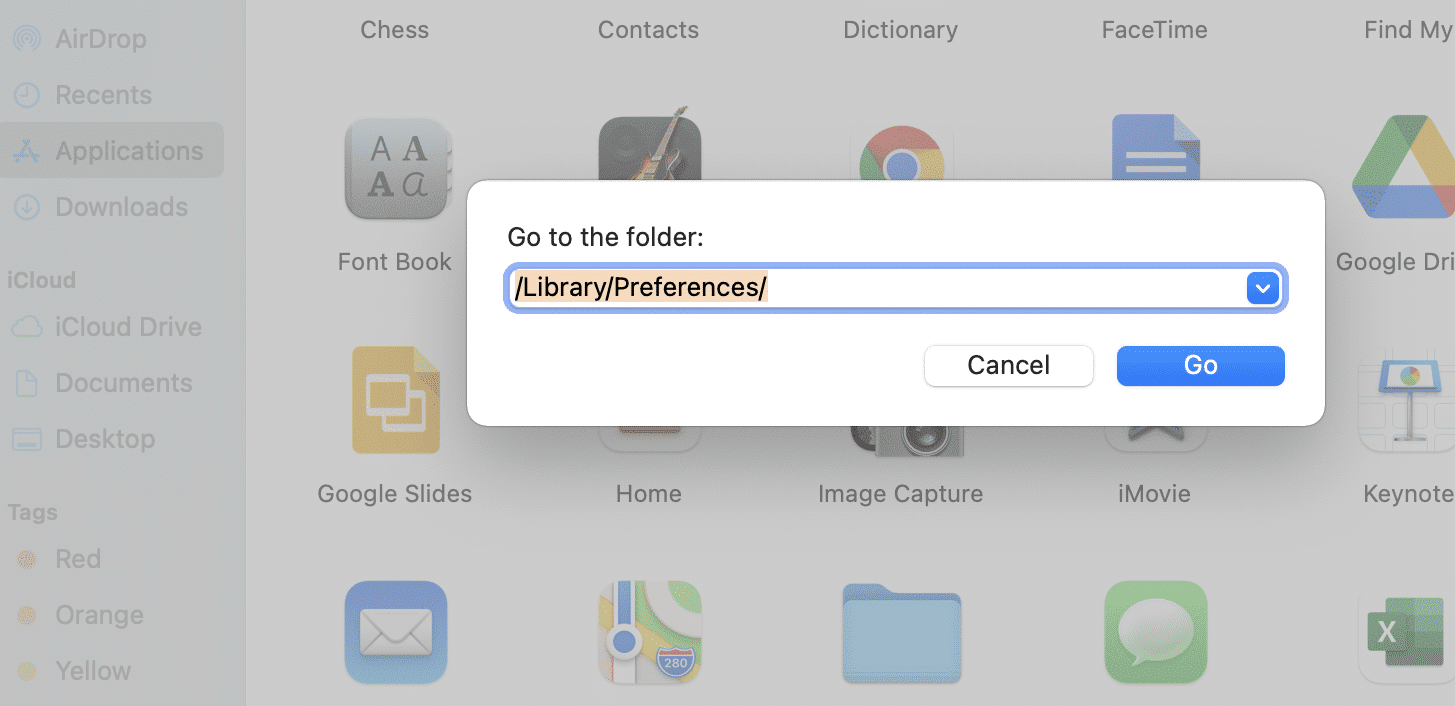Launch the Microsoft Excel app icon

(x=1405, y=633)
